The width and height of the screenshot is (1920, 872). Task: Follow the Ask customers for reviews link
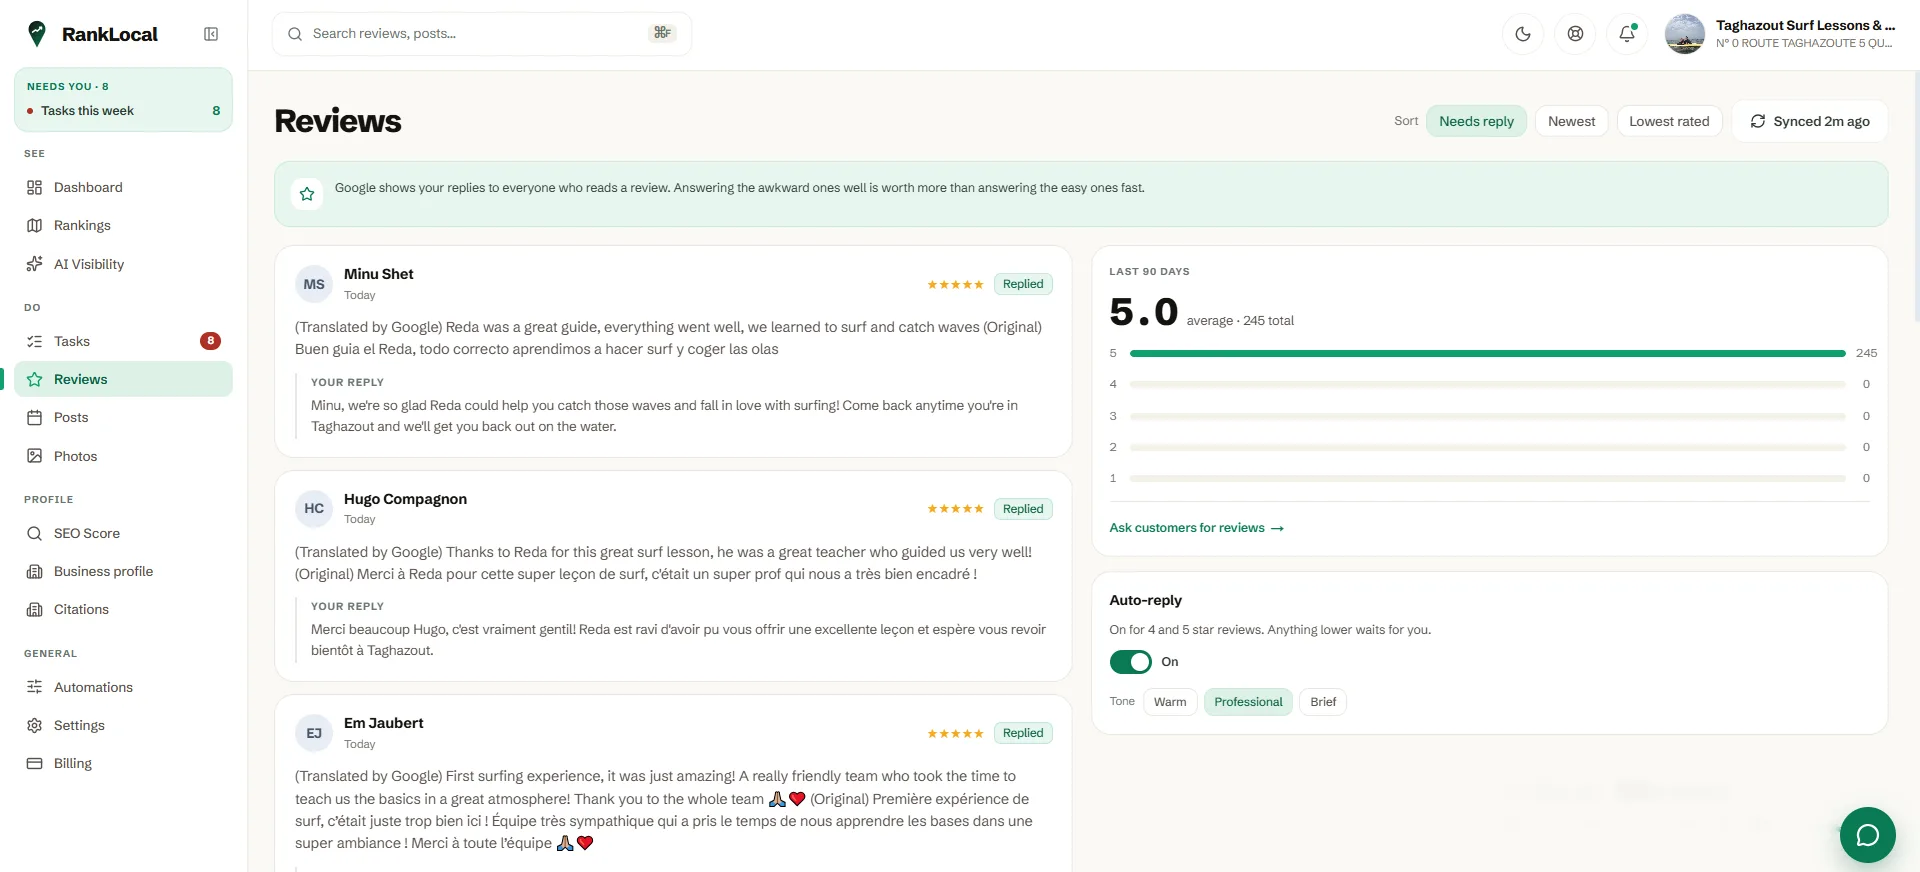1196,528
